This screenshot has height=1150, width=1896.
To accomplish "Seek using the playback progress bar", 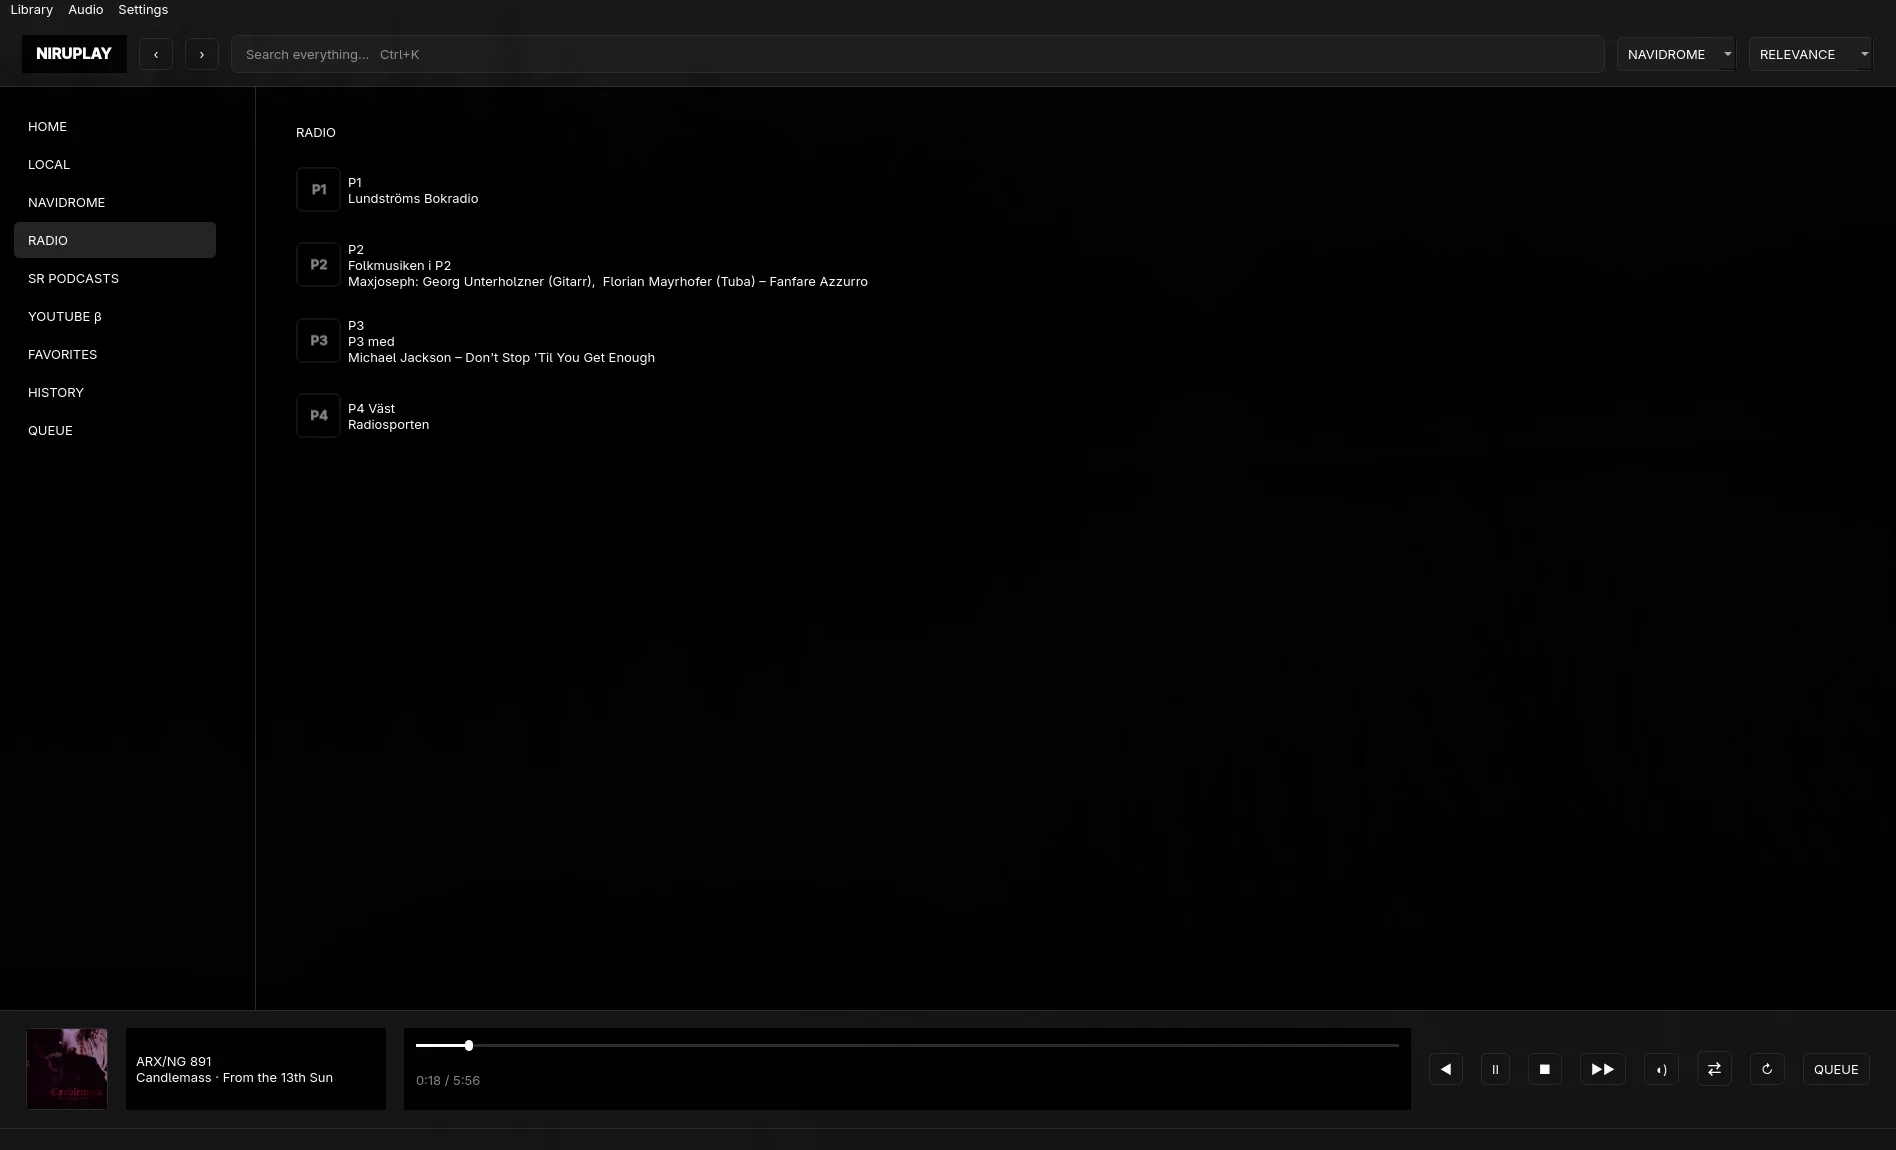I will [x=907, y=1045].
